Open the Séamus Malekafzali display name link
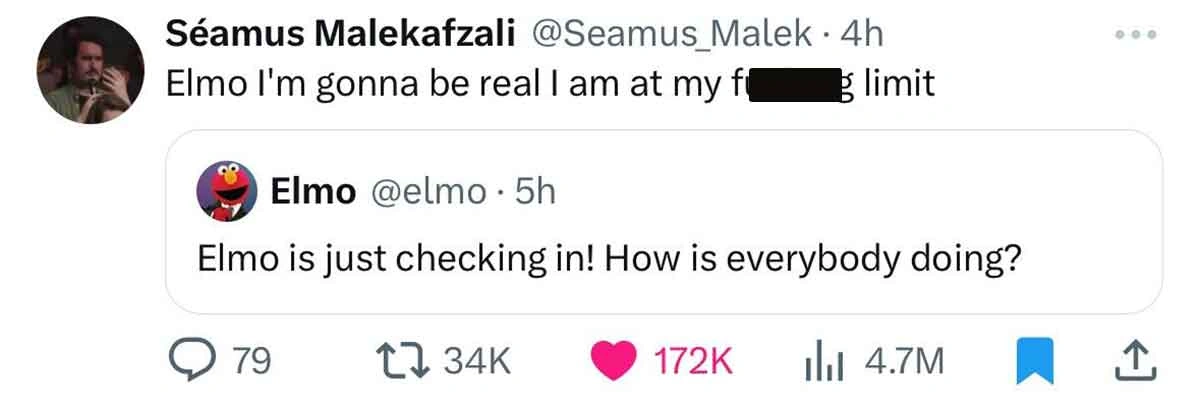The image size is (1200, 406). pos(340,35)
